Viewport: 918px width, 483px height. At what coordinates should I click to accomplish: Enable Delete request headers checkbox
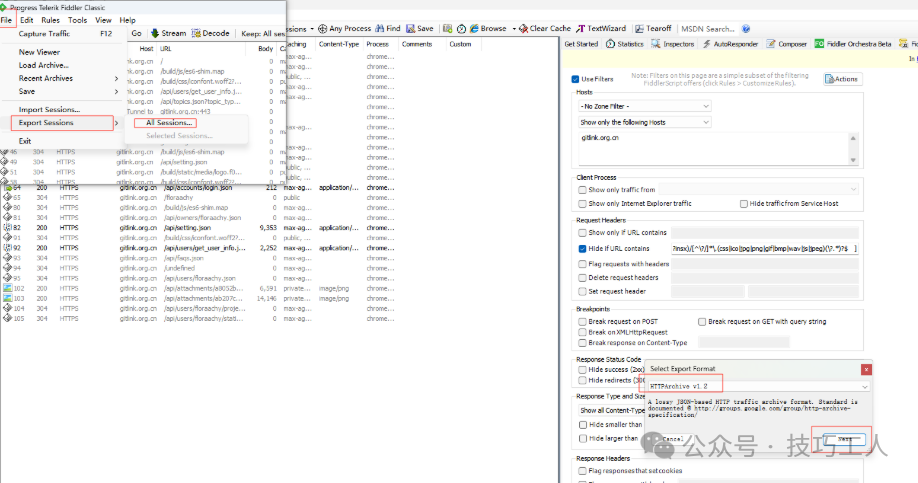point(582,278)
